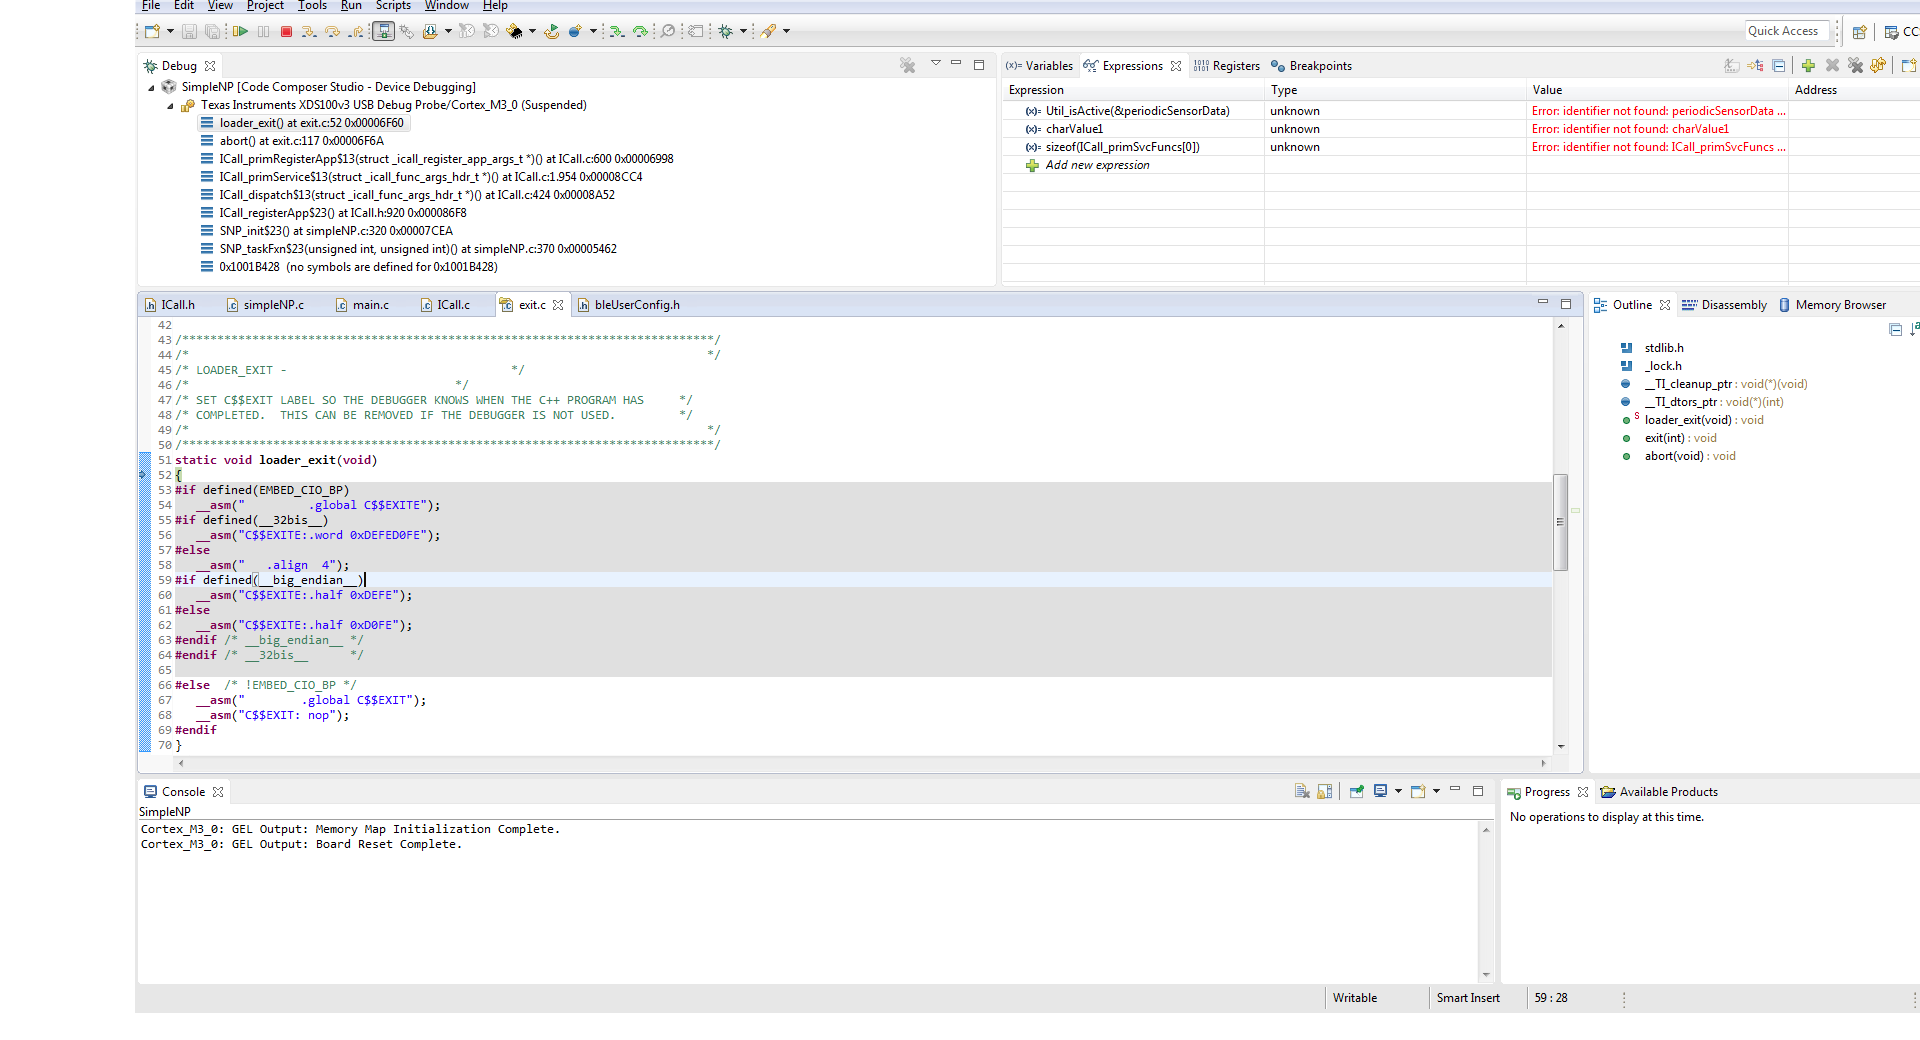Click the Load program icon in toolbar
Viewport: 1920px width, 1040px height.
pyautogui.click(x=430, y=31)
